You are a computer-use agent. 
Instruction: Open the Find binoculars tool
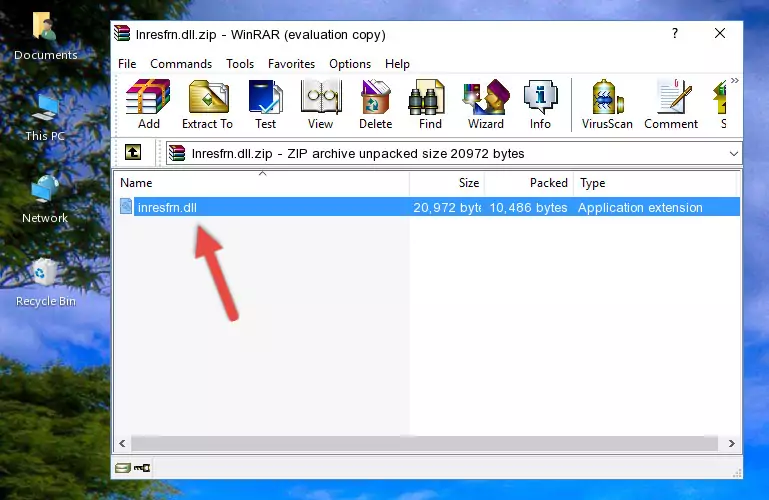430,104
